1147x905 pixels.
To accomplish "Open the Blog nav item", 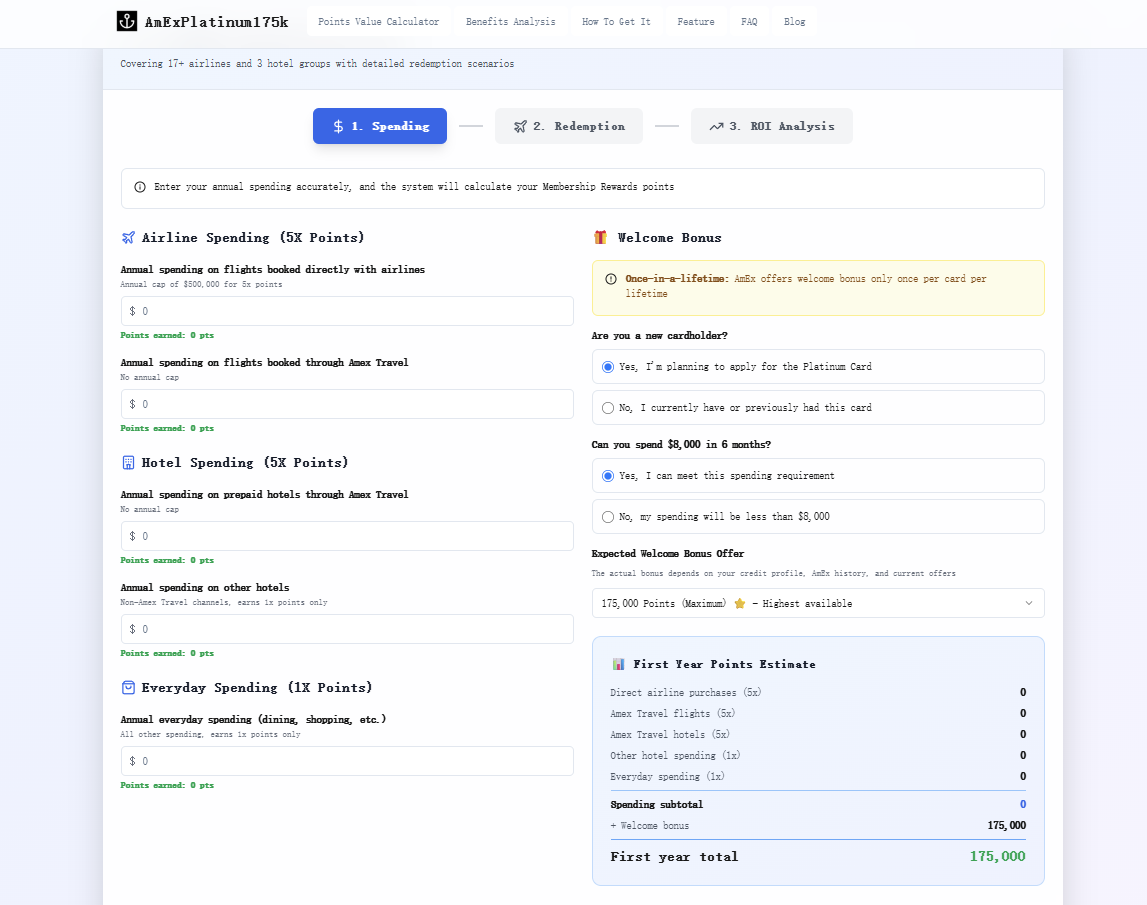I will pyautogui.click(x=794, y=20).
